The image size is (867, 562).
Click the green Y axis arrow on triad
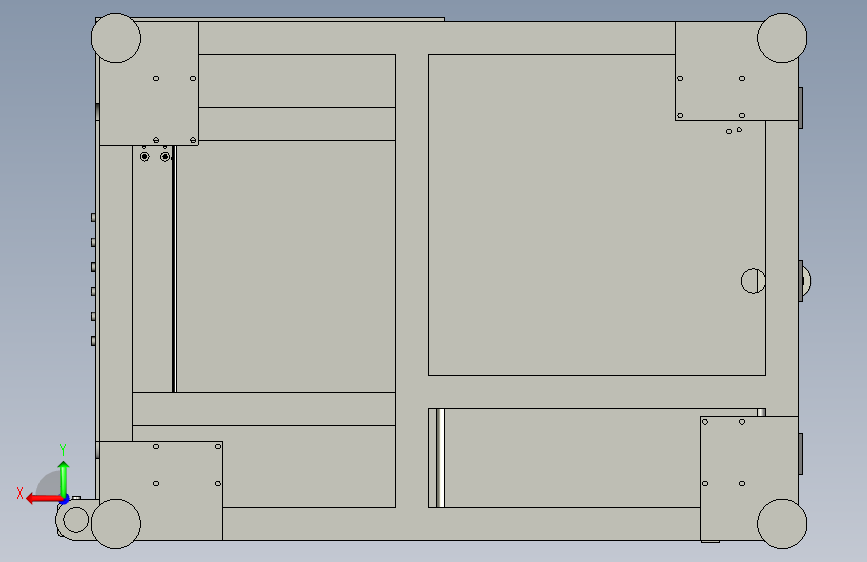[x=64, y=479]
